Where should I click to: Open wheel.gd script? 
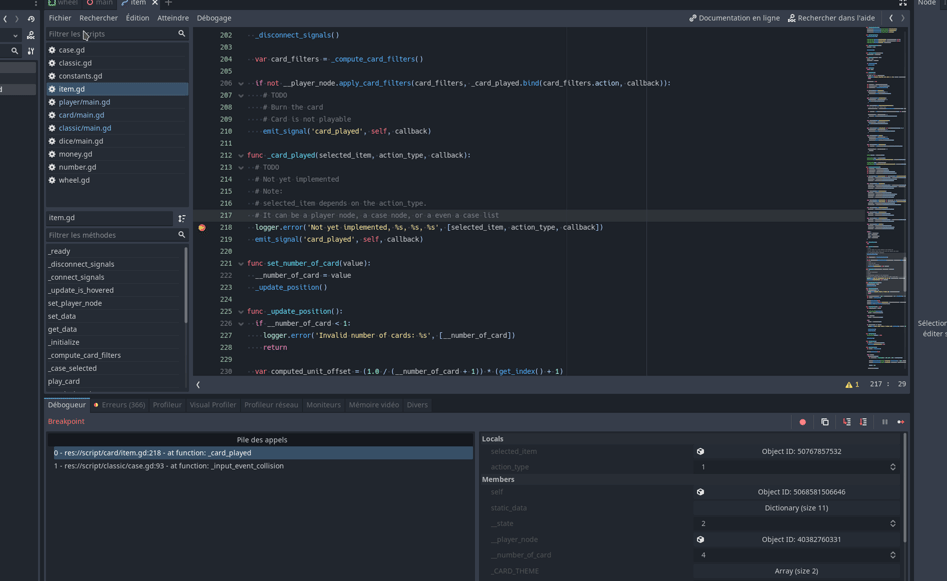point(117,180)
